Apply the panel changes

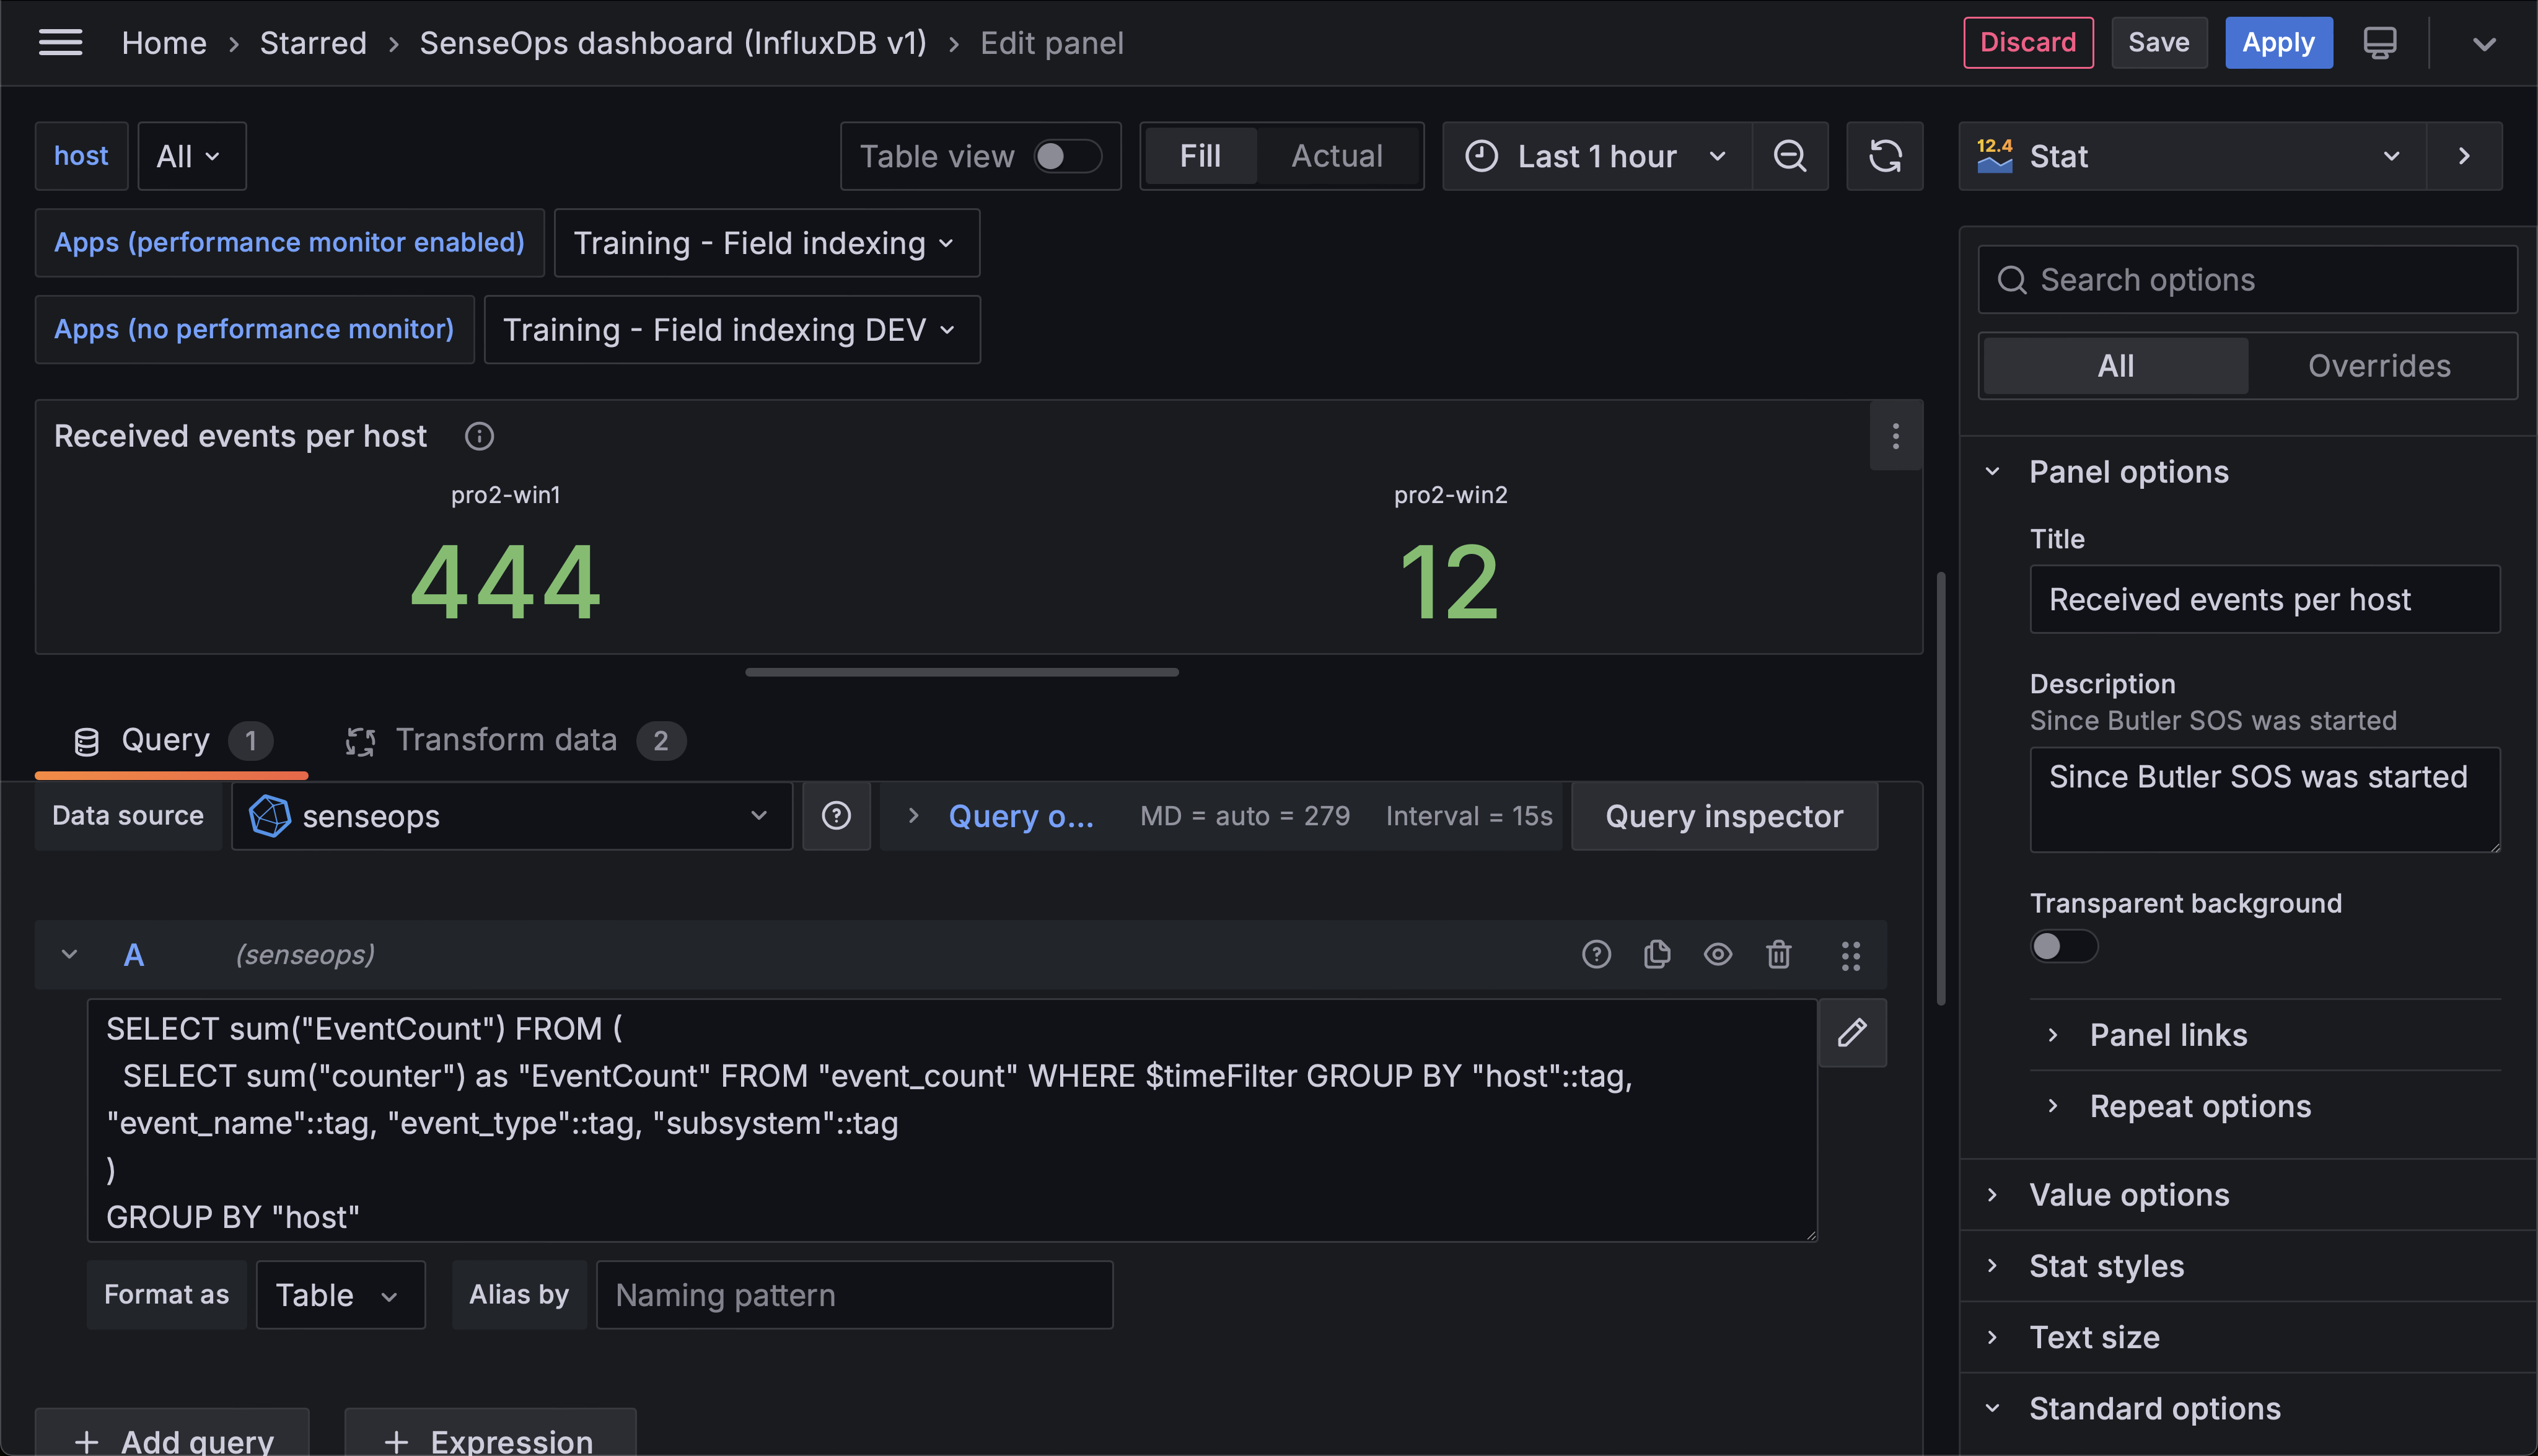2278,42
